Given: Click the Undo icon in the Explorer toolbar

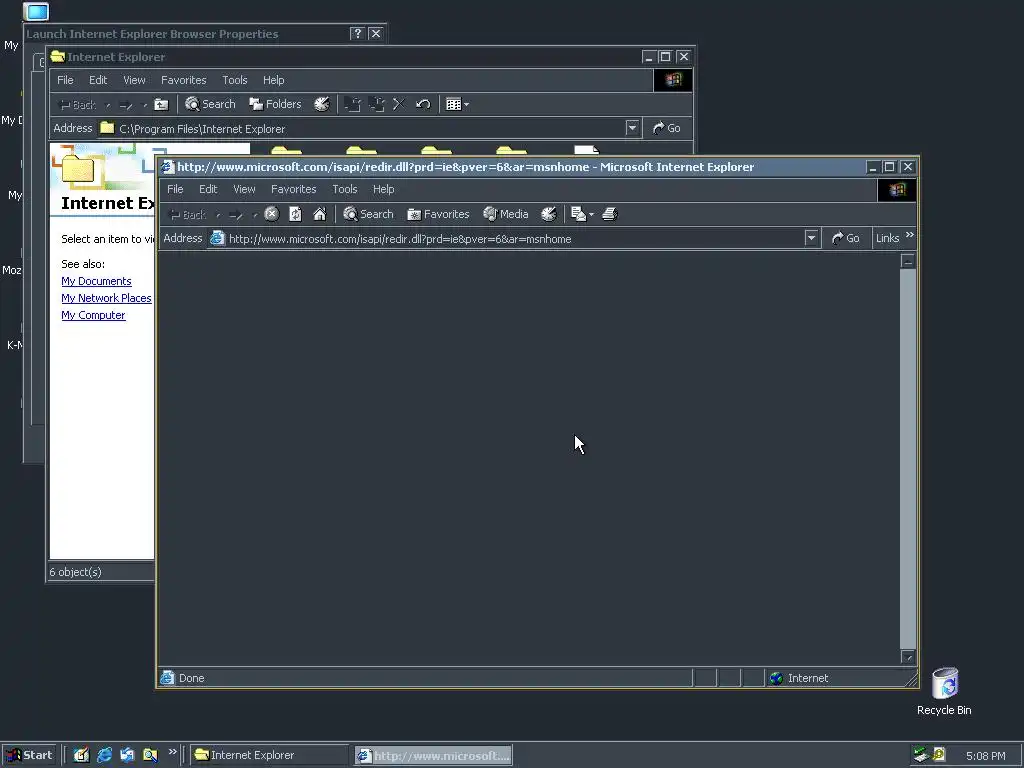Looking at the screenshot, I should (423, 104).
